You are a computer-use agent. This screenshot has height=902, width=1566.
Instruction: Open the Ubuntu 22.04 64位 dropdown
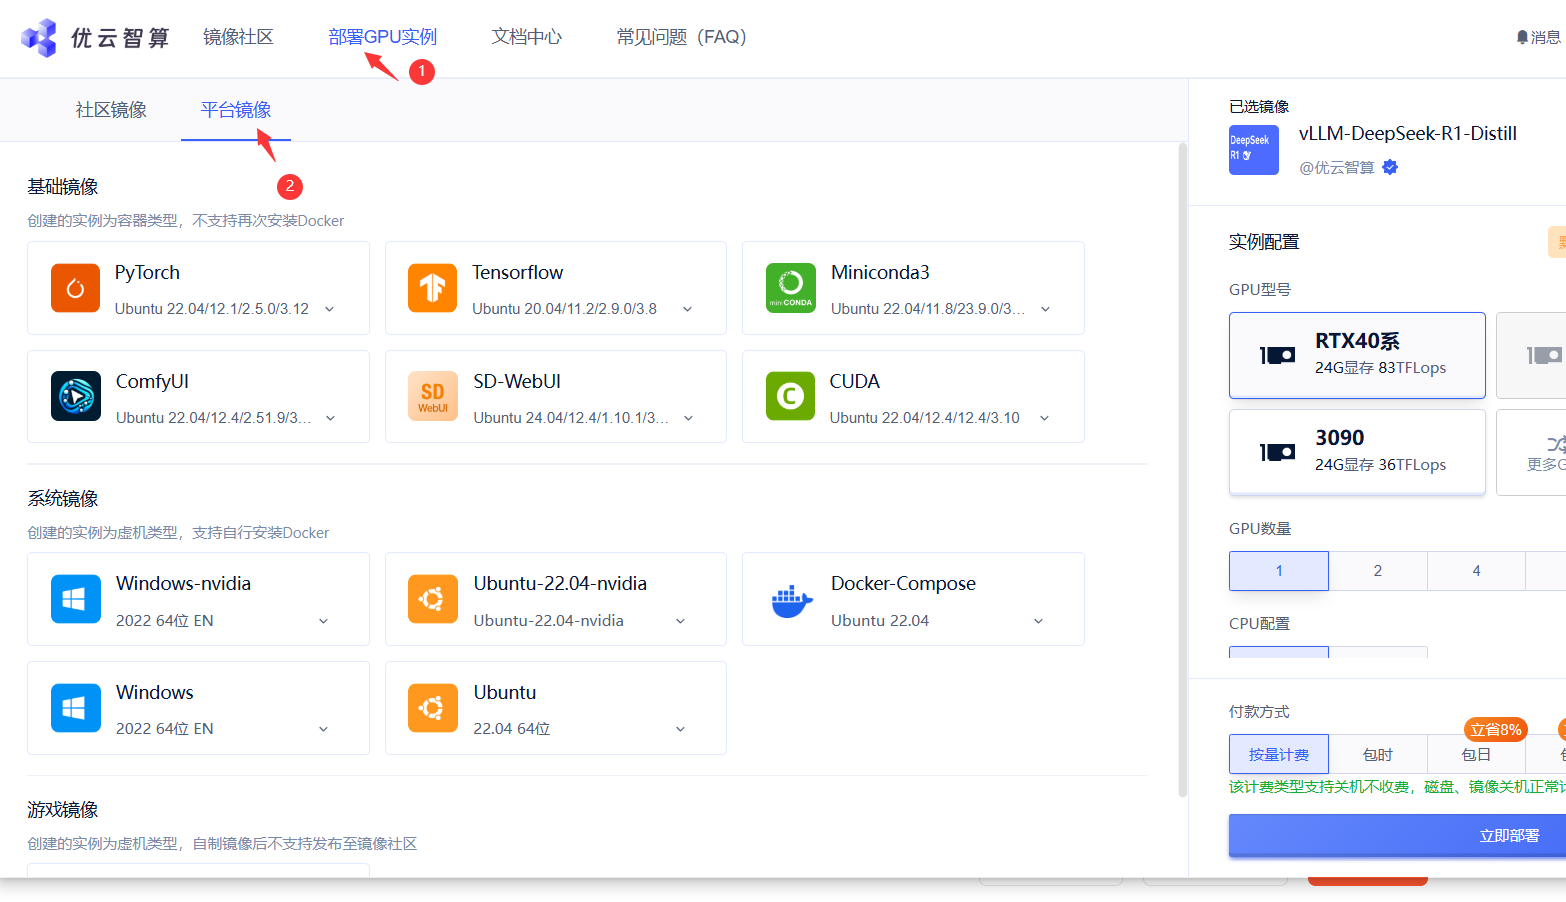[680, 729]
